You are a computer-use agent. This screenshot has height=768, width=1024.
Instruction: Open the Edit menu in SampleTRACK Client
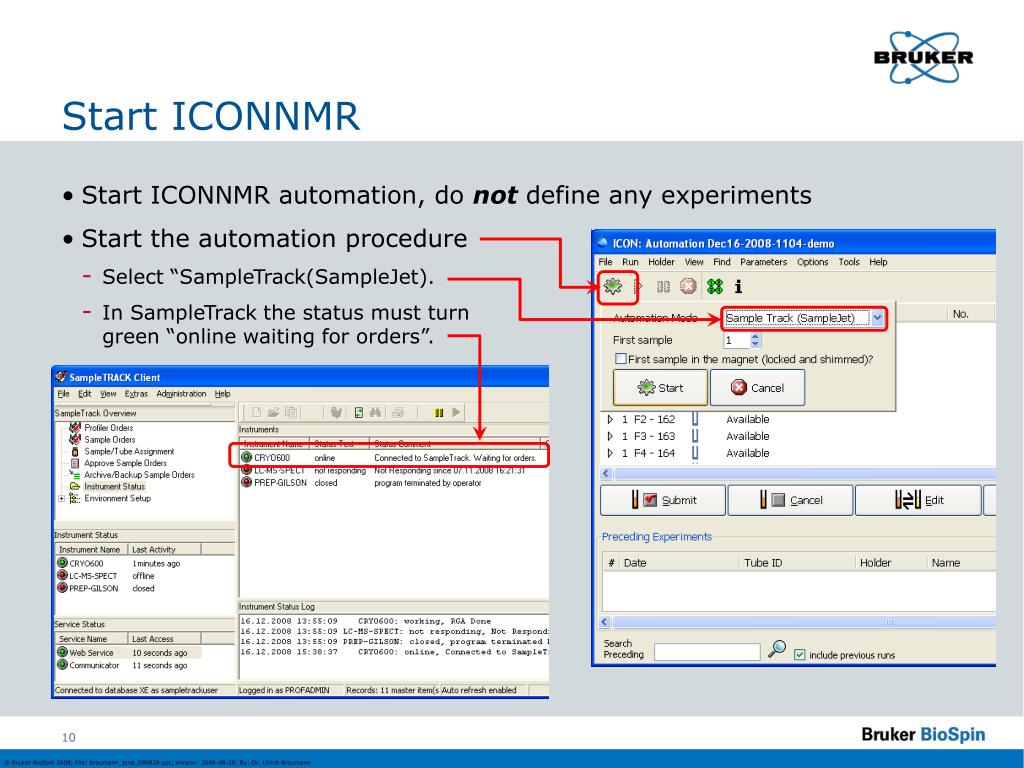(x=85, y=394)
